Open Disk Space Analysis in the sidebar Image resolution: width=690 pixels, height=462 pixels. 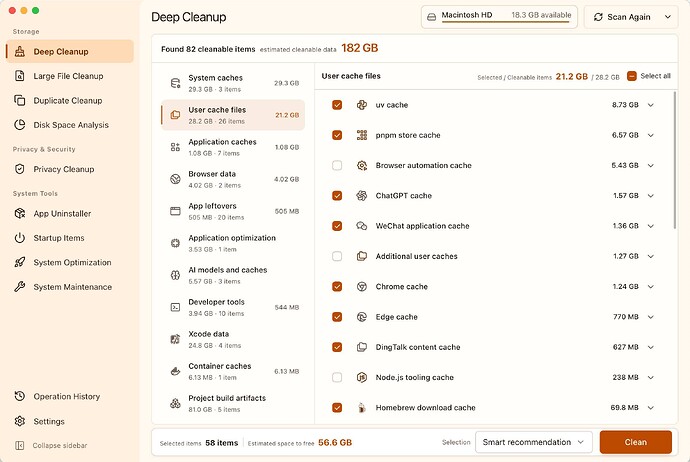click(x=70, y=125)
